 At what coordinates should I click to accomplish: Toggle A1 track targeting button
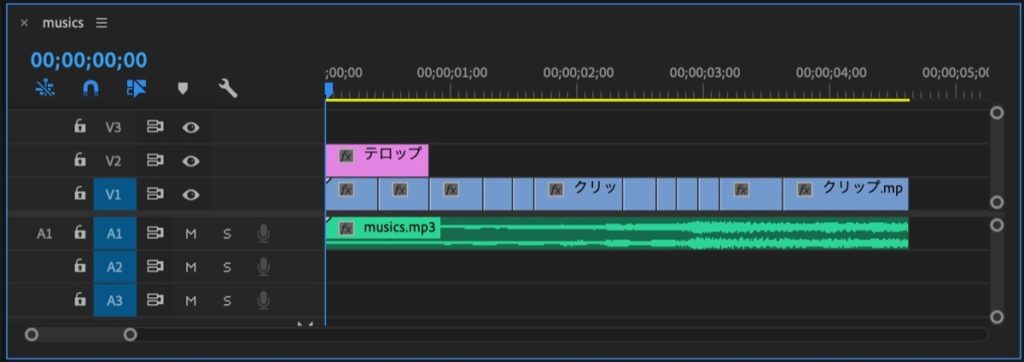114,233
